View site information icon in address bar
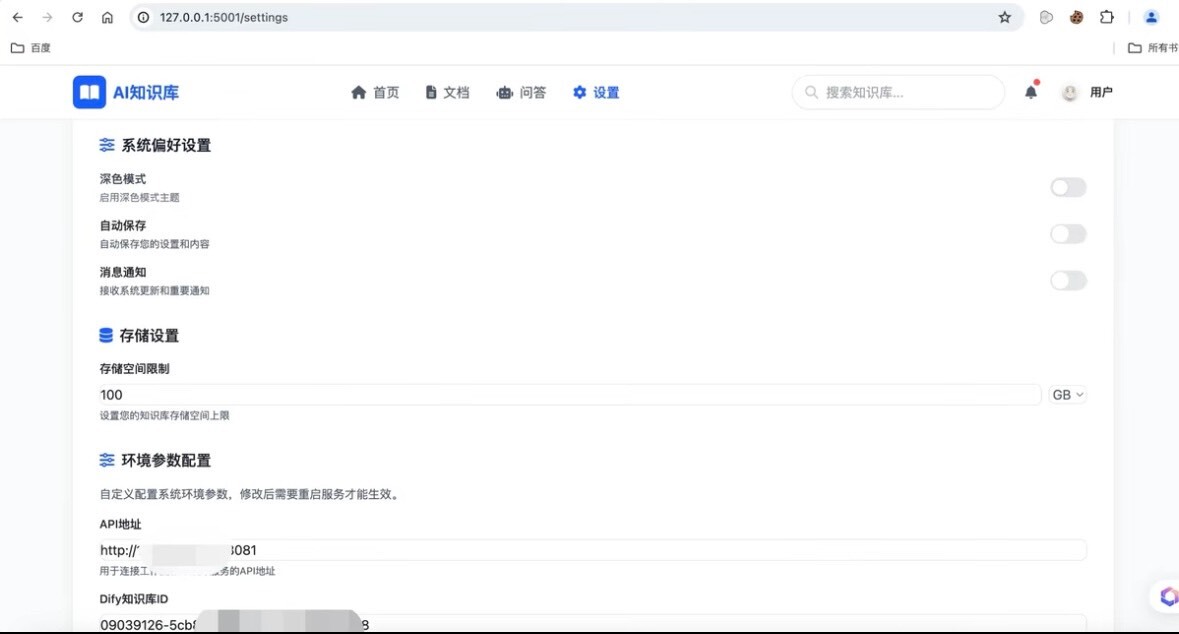Viewport: 1179px width, 634px height. (x=144, y=17)
